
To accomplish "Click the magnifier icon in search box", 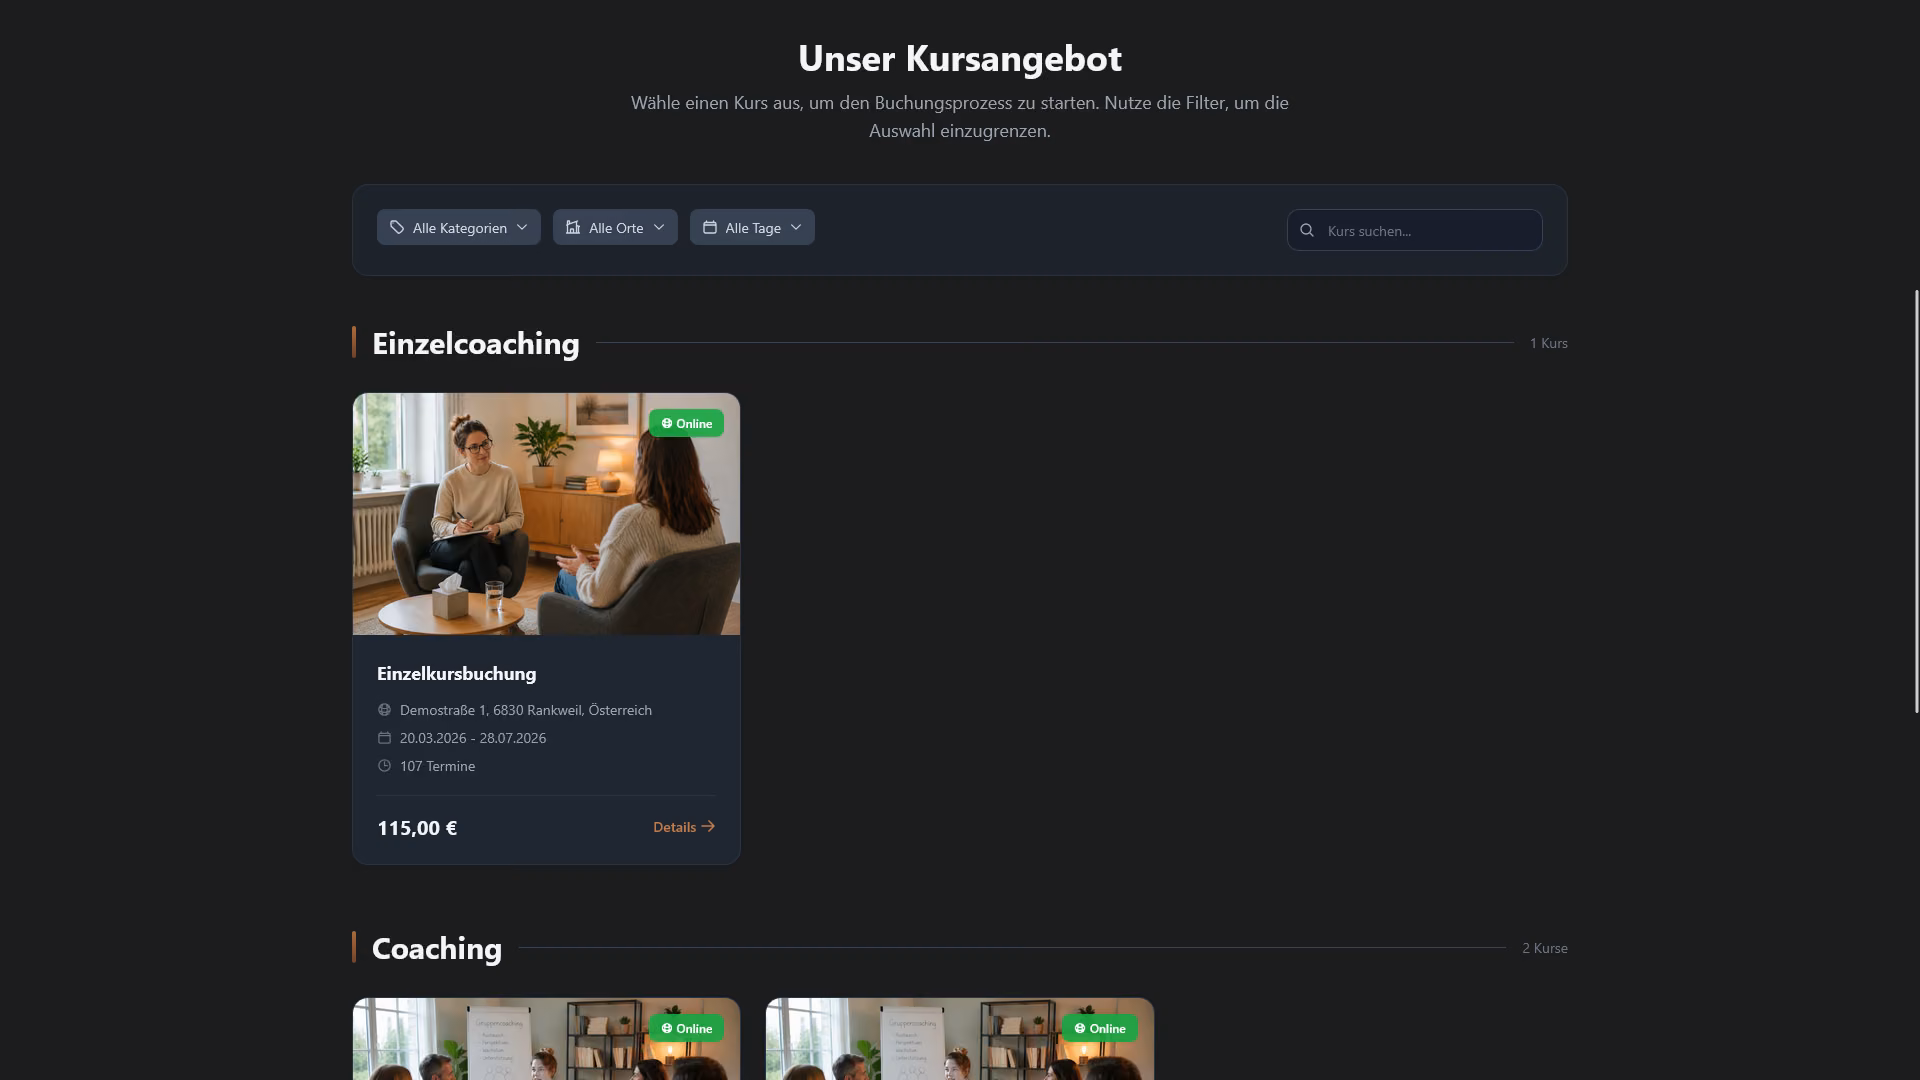I will 1307,230.
